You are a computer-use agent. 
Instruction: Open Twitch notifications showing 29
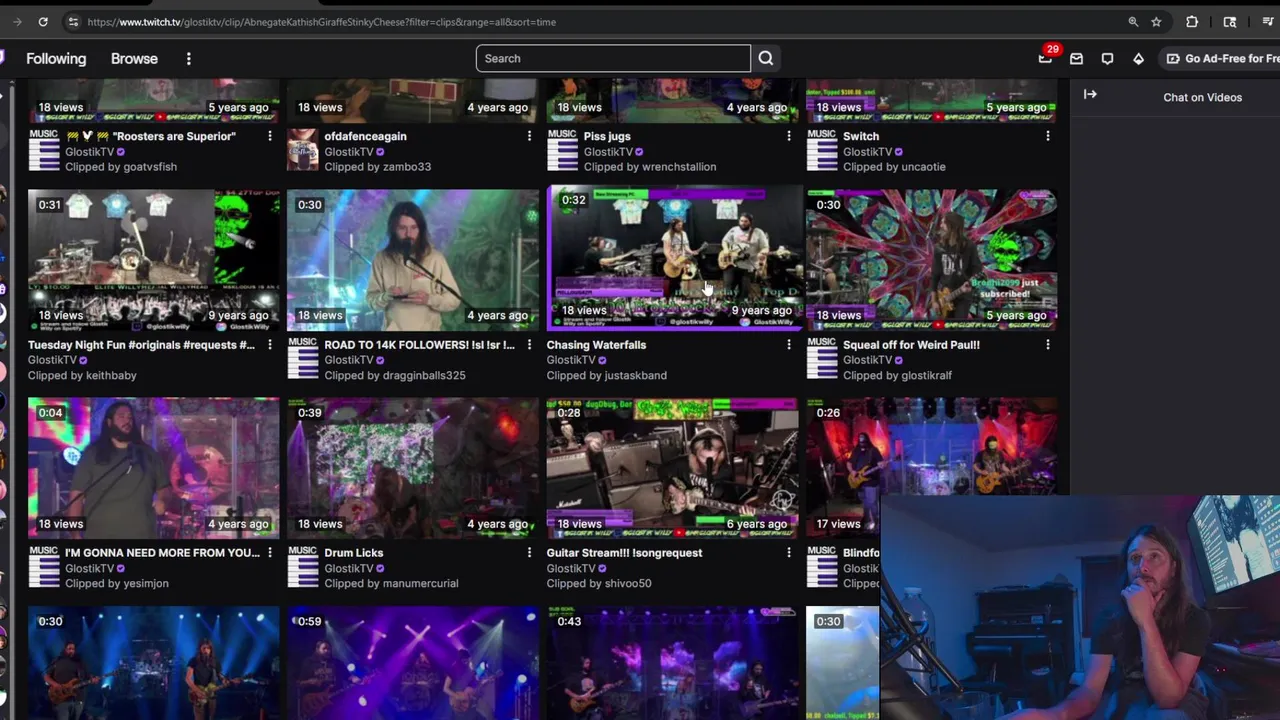tap(1046, 58)
